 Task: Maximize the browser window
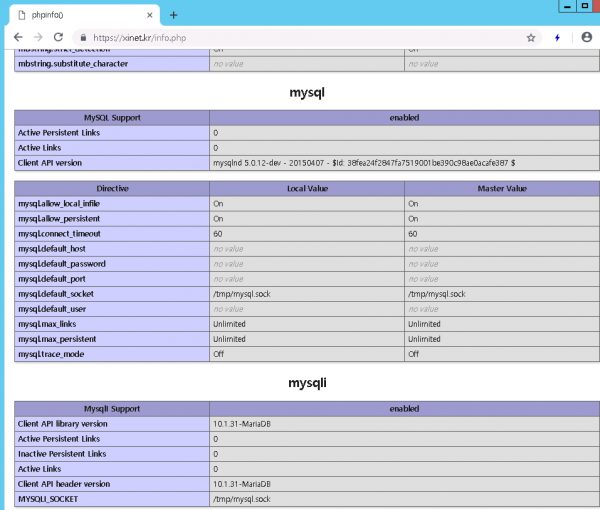pyautogui.click(x=584, y=6)
